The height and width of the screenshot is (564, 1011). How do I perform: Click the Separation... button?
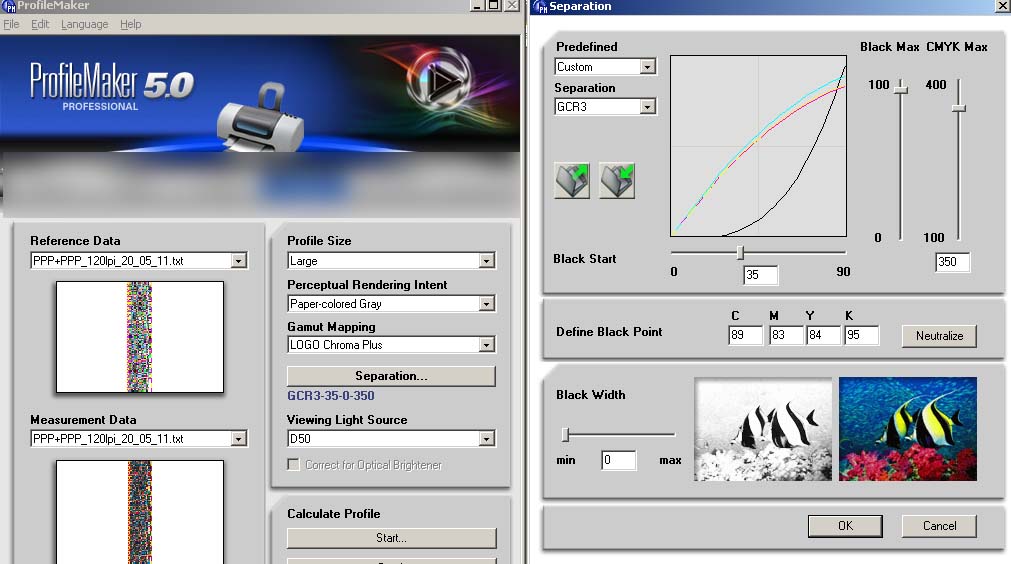391,376
